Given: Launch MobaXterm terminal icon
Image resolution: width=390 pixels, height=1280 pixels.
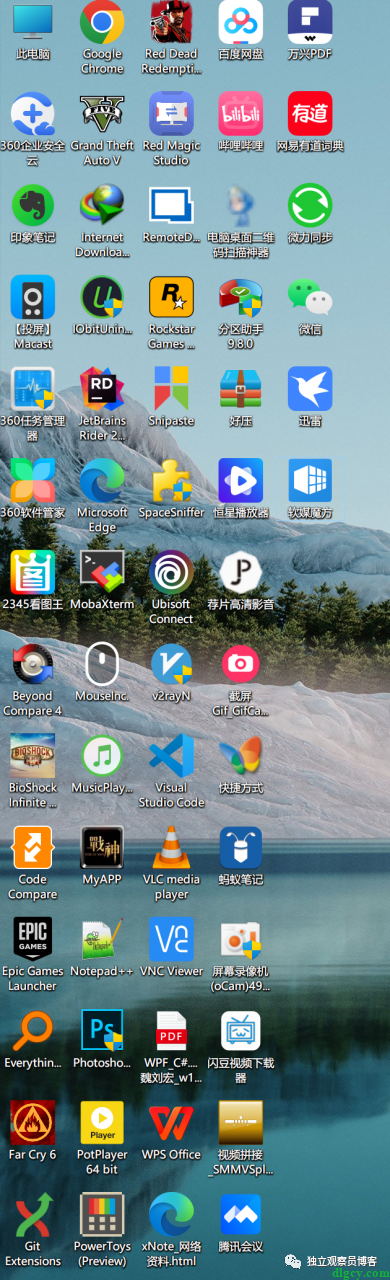Looking at the screenshot, I should pos(102,572).
